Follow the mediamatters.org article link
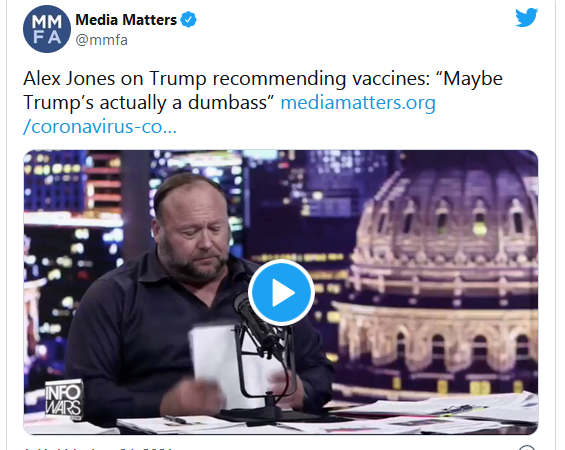Screen dimensions: 565x450 (358, 103)
